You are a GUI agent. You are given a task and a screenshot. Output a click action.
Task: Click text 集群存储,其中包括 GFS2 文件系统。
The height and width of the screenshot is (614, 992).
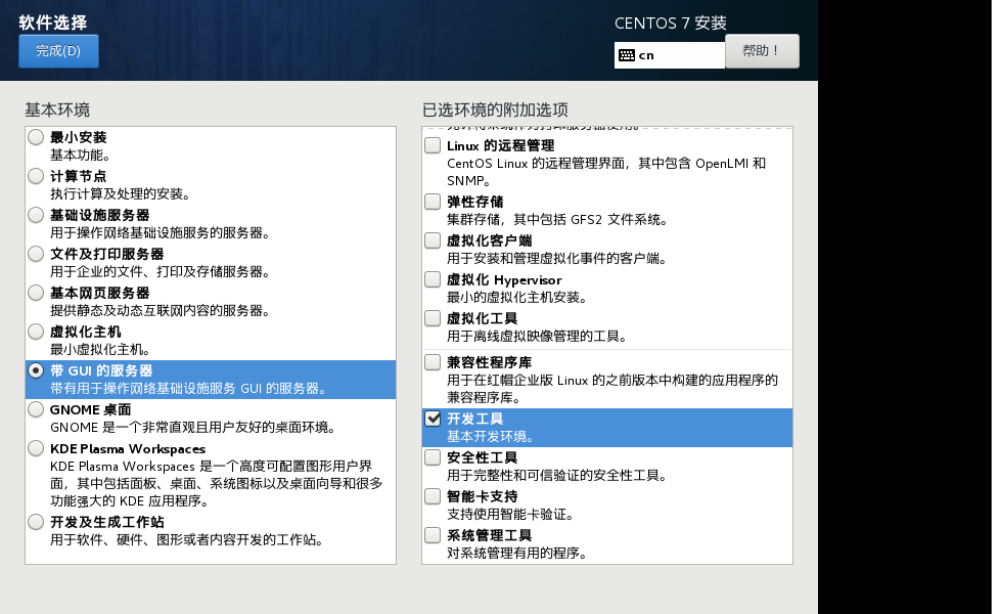557,219
